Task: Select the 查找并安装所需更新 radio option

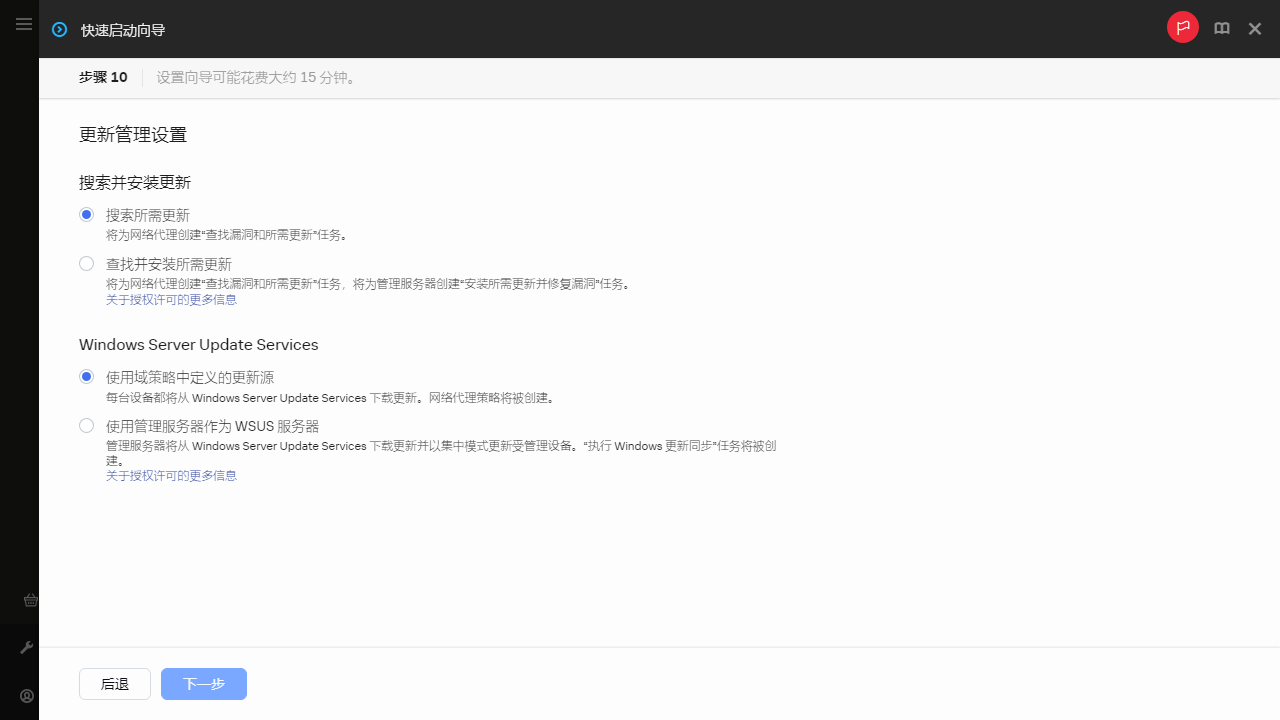Action: point(86,263)
